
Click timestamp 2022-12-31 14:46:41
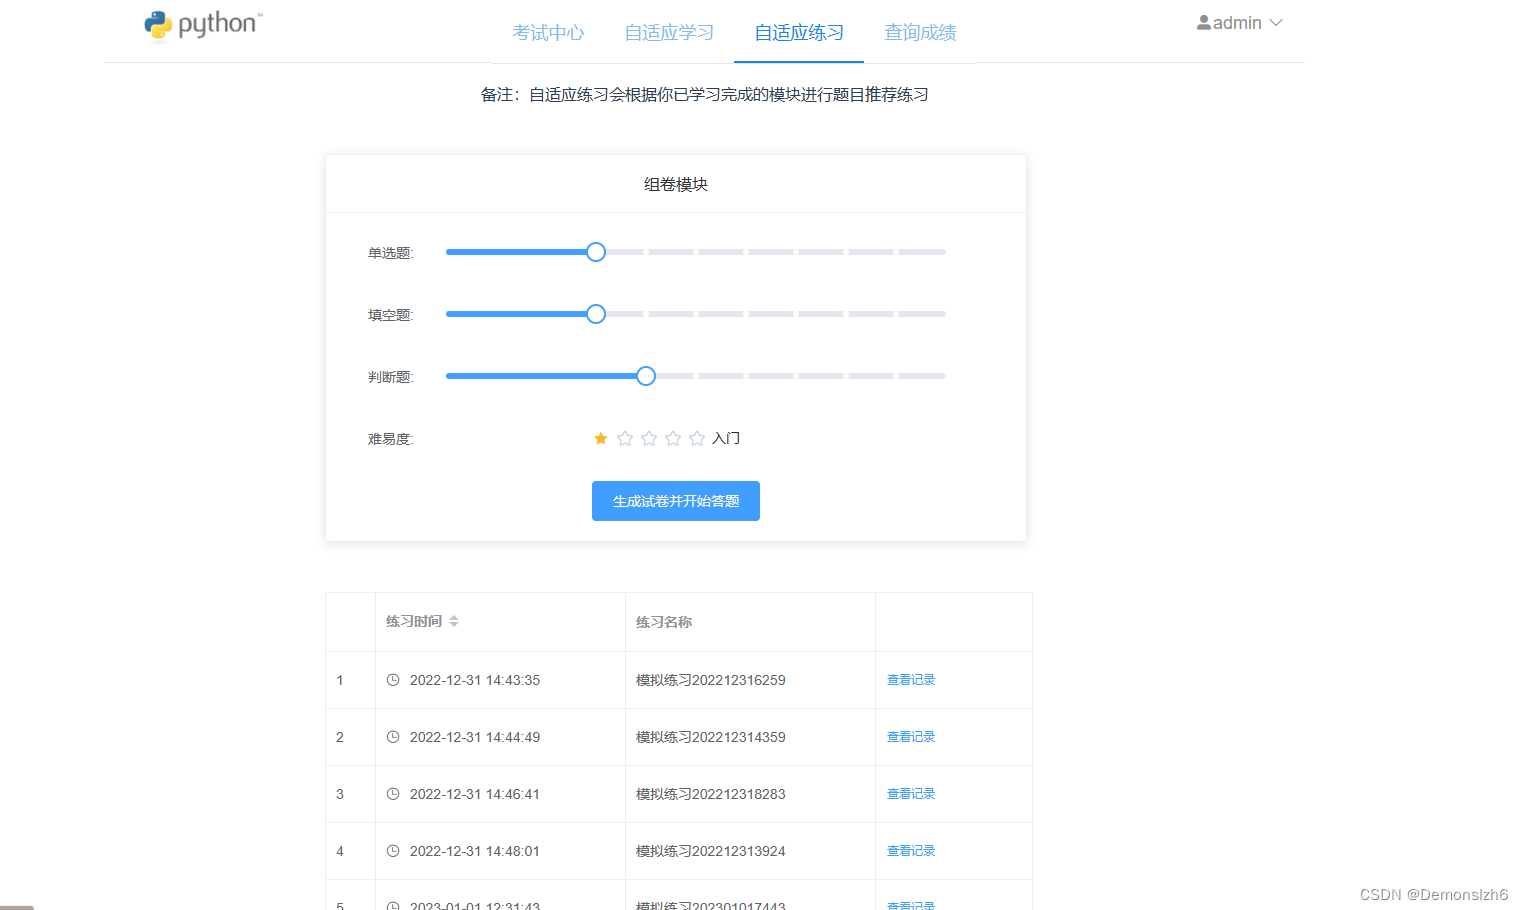pyautogui.click(x=475, y=794)
